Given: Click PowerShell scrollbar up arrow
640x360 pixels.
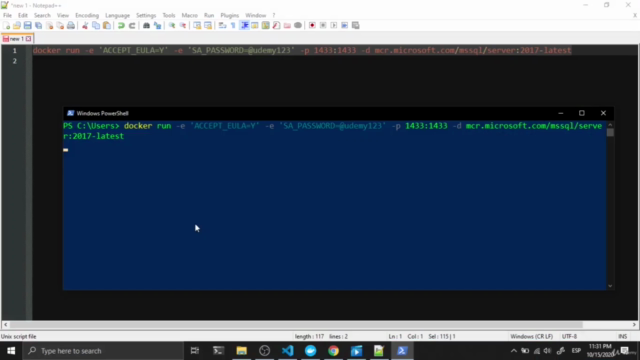Looking at the screenshot, I should 610,124.
